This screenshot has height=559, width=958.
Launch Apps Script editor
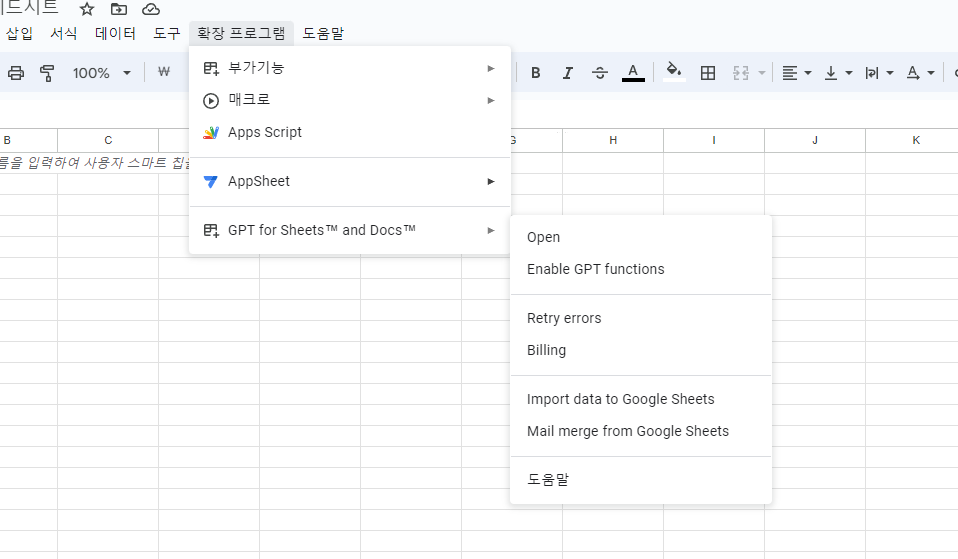(x=349, y=133)
